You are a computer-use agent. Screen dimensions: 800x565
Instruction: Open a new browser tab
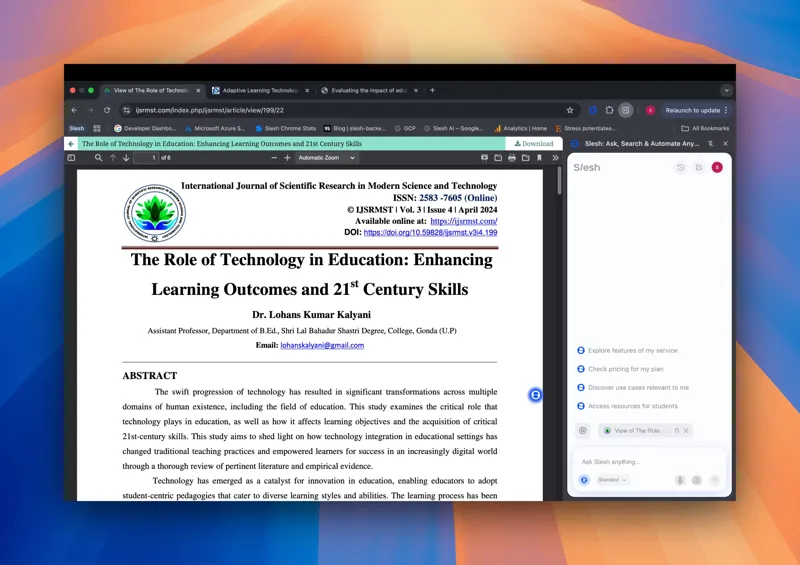[432, 90]
